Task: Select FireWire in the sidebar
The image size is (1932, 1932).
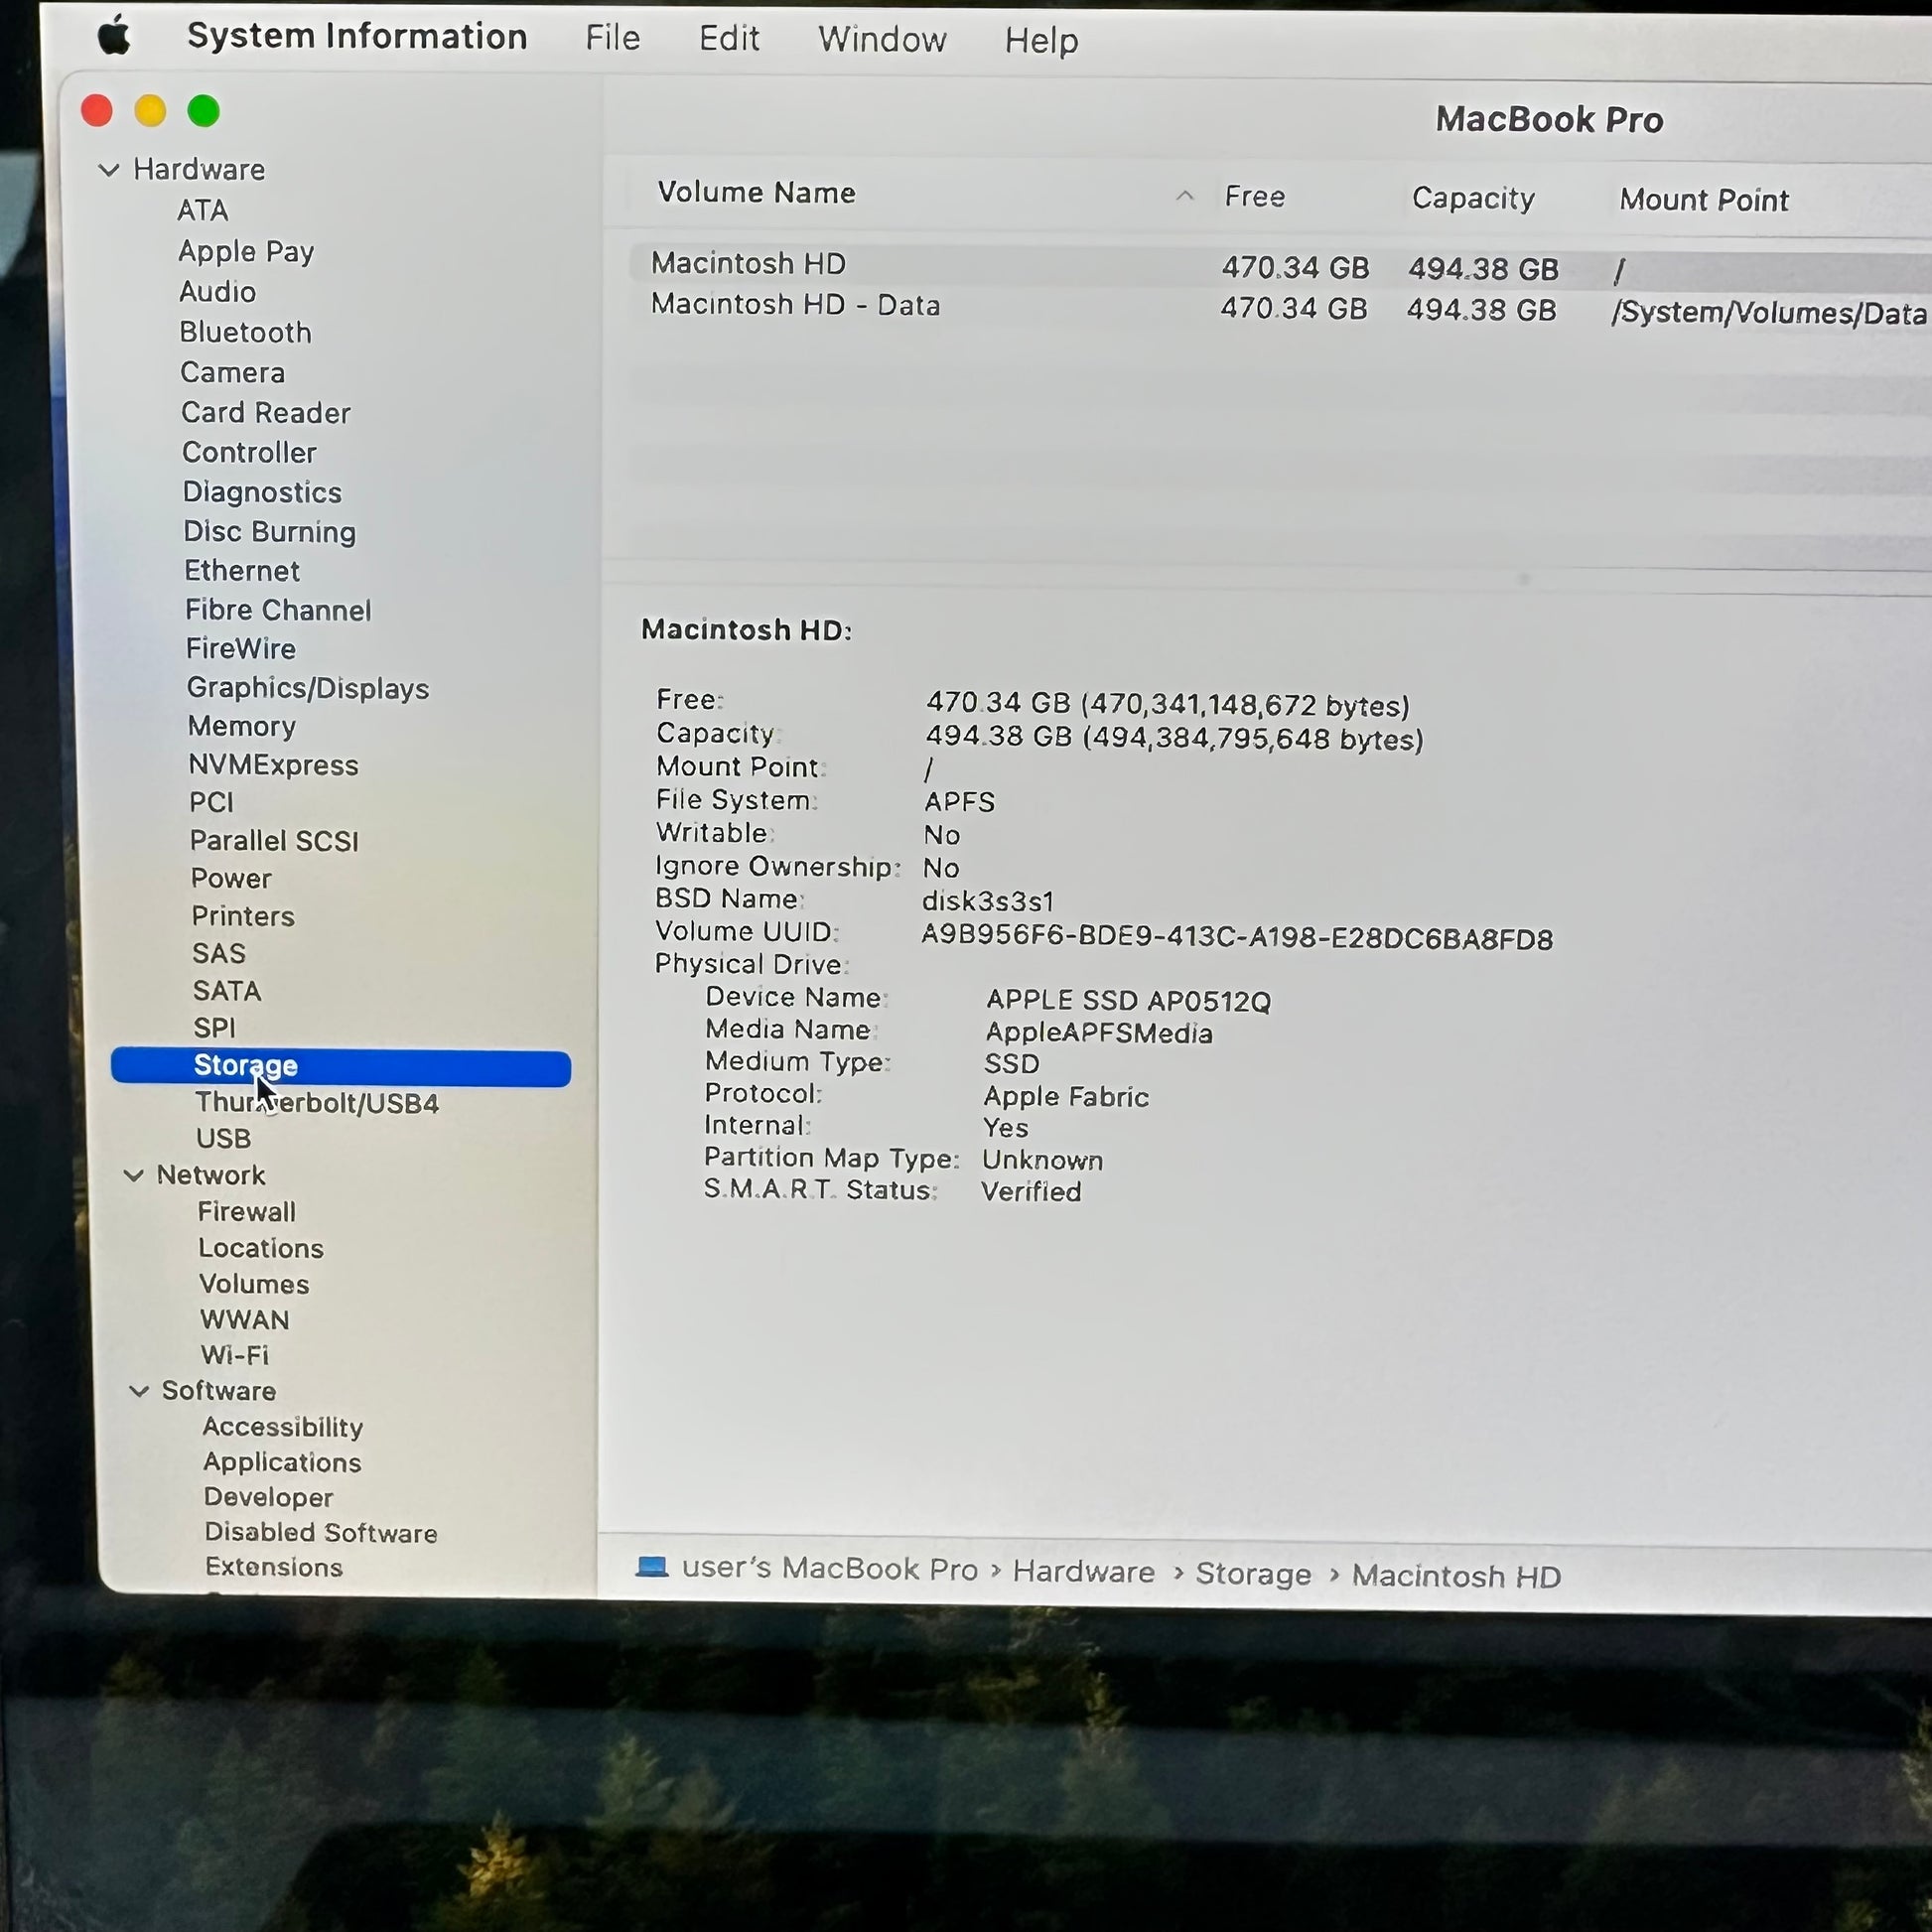Action: coord(240,649)
